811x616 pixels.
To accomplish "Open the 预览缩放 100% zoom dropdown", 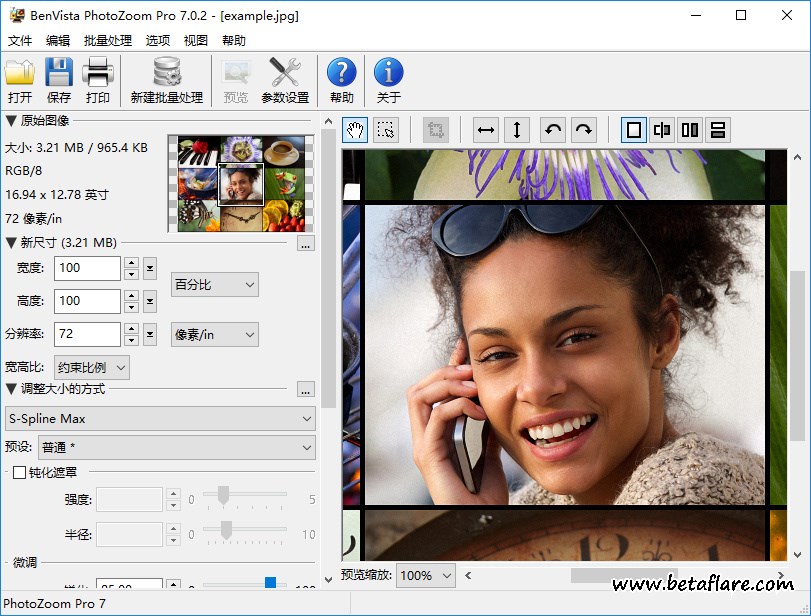I will click(x=426, y=575).
